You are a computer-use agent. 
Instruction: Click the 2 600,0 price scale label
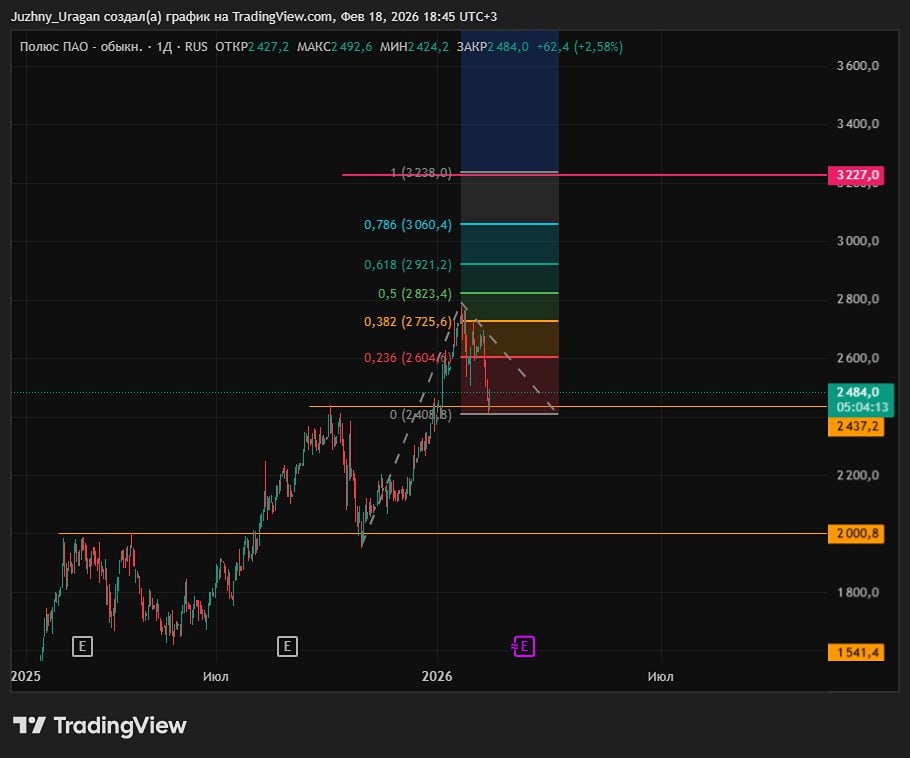[x=858, y=358]
